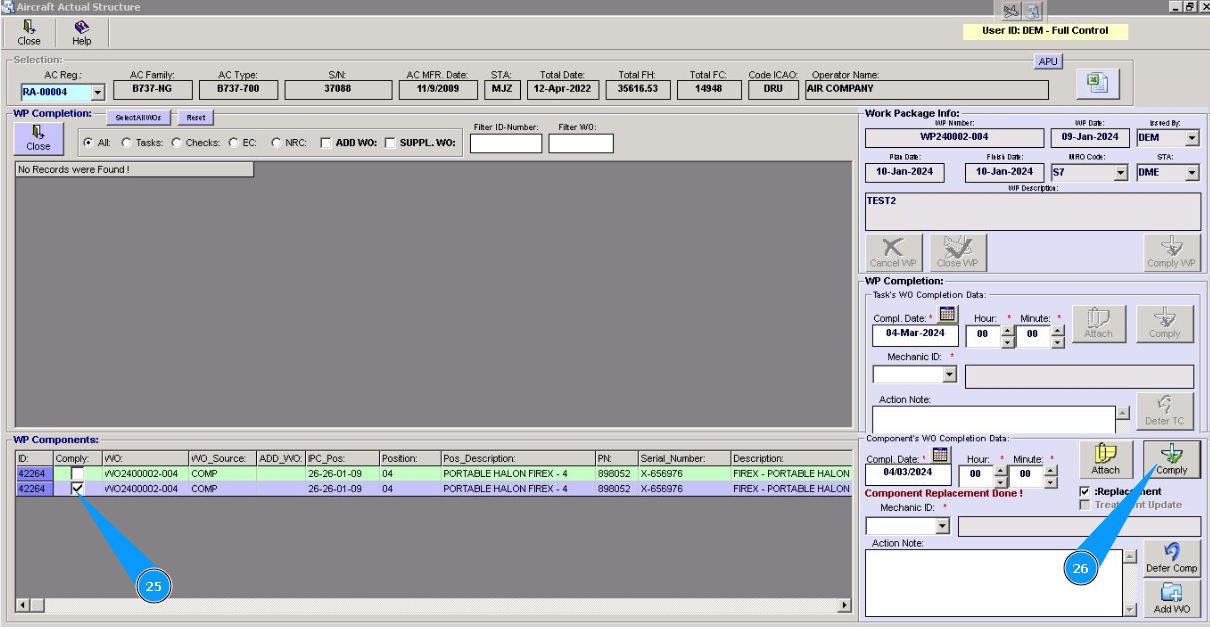1210x629 pixels.
Task: Click the WP Components horizontal scrollbar right arrow
Action: [844, 606]
